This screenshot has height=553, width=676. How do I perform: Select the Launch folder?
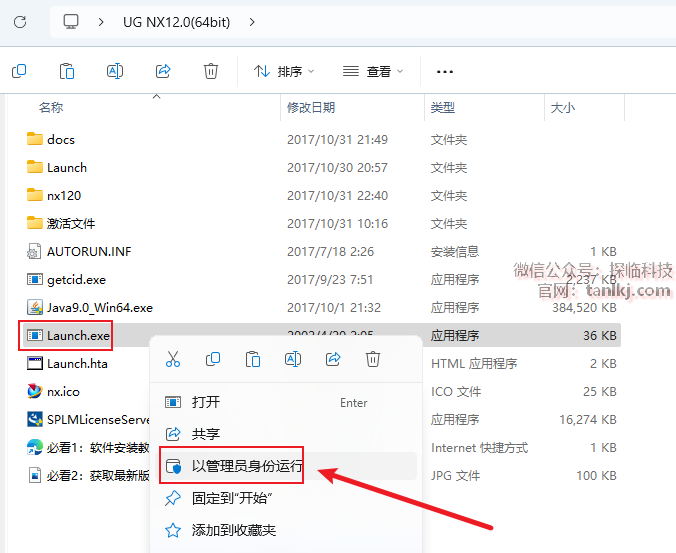click(56, 168)
